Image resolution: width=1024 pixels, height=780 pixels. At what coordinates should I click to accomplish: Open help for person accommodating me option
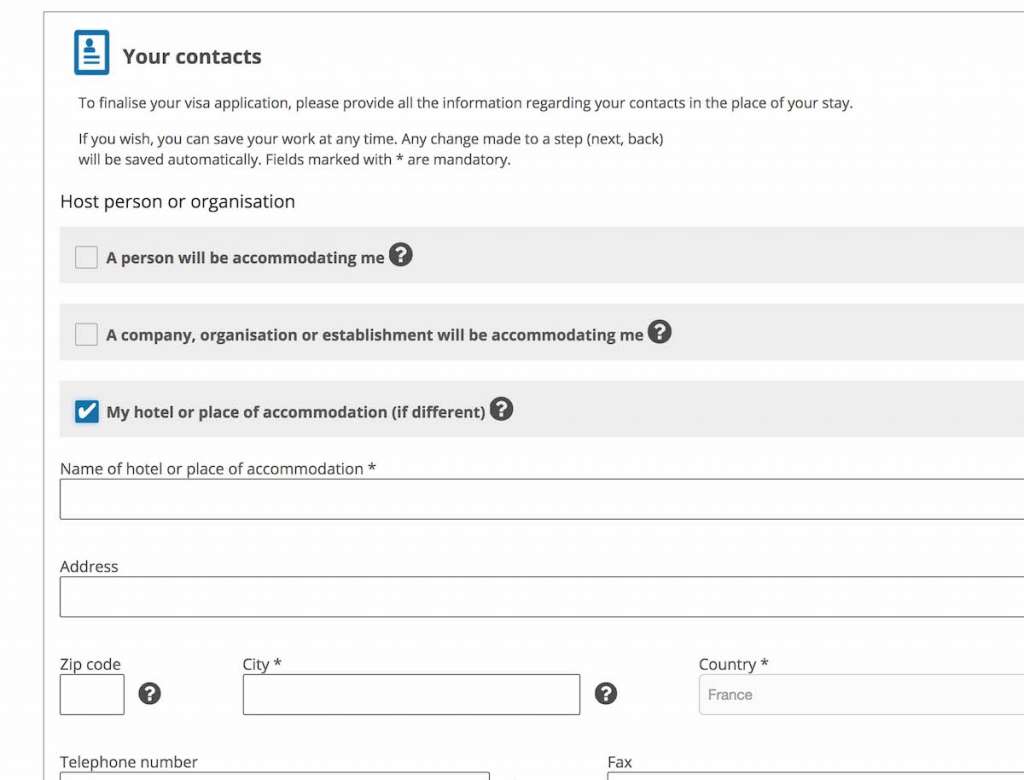coord(400,255)
